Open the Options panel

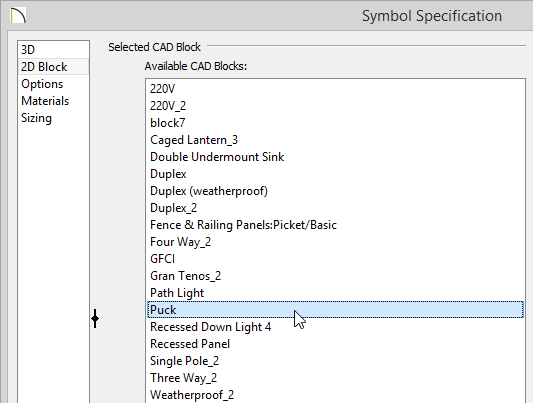click(53, 84)
